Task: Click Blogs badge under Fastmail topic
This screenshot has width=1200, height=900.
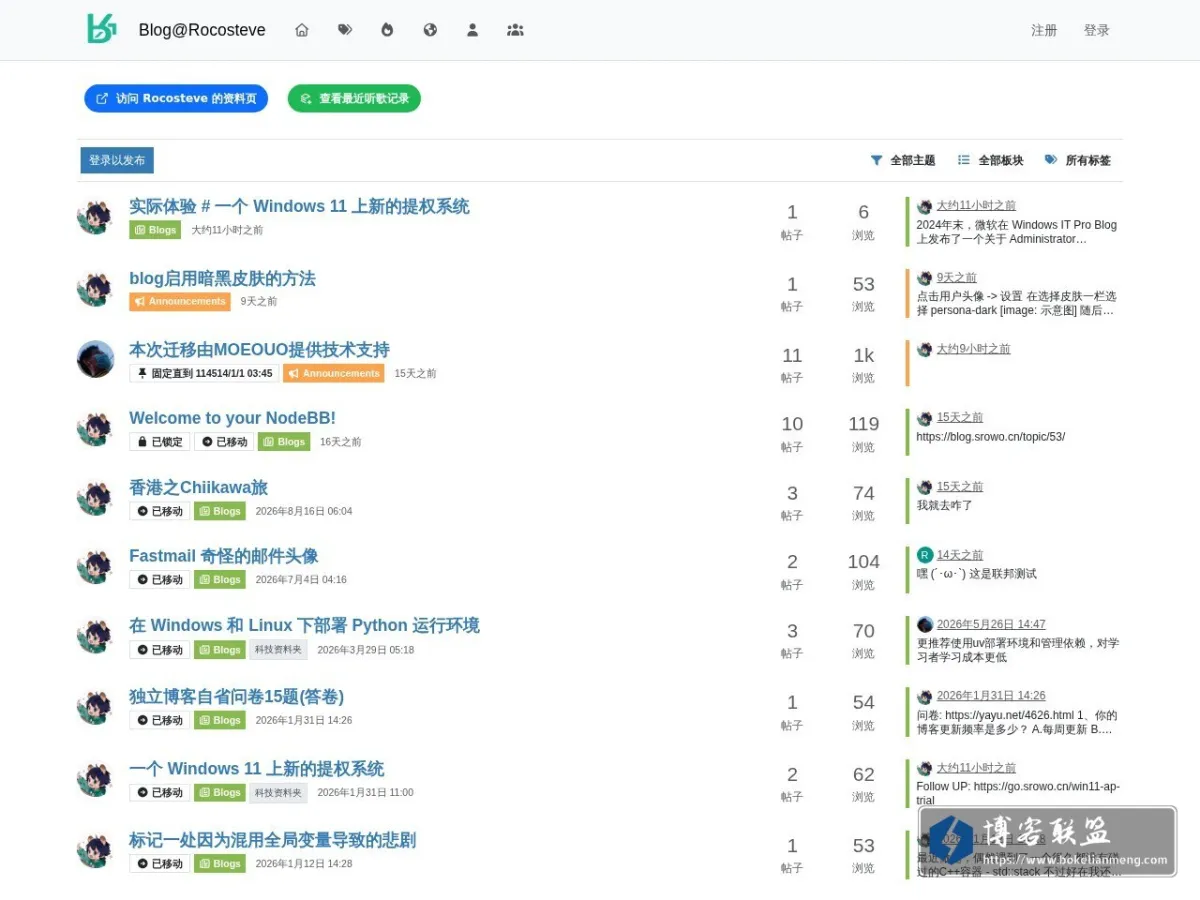Action: pos(220,580)
